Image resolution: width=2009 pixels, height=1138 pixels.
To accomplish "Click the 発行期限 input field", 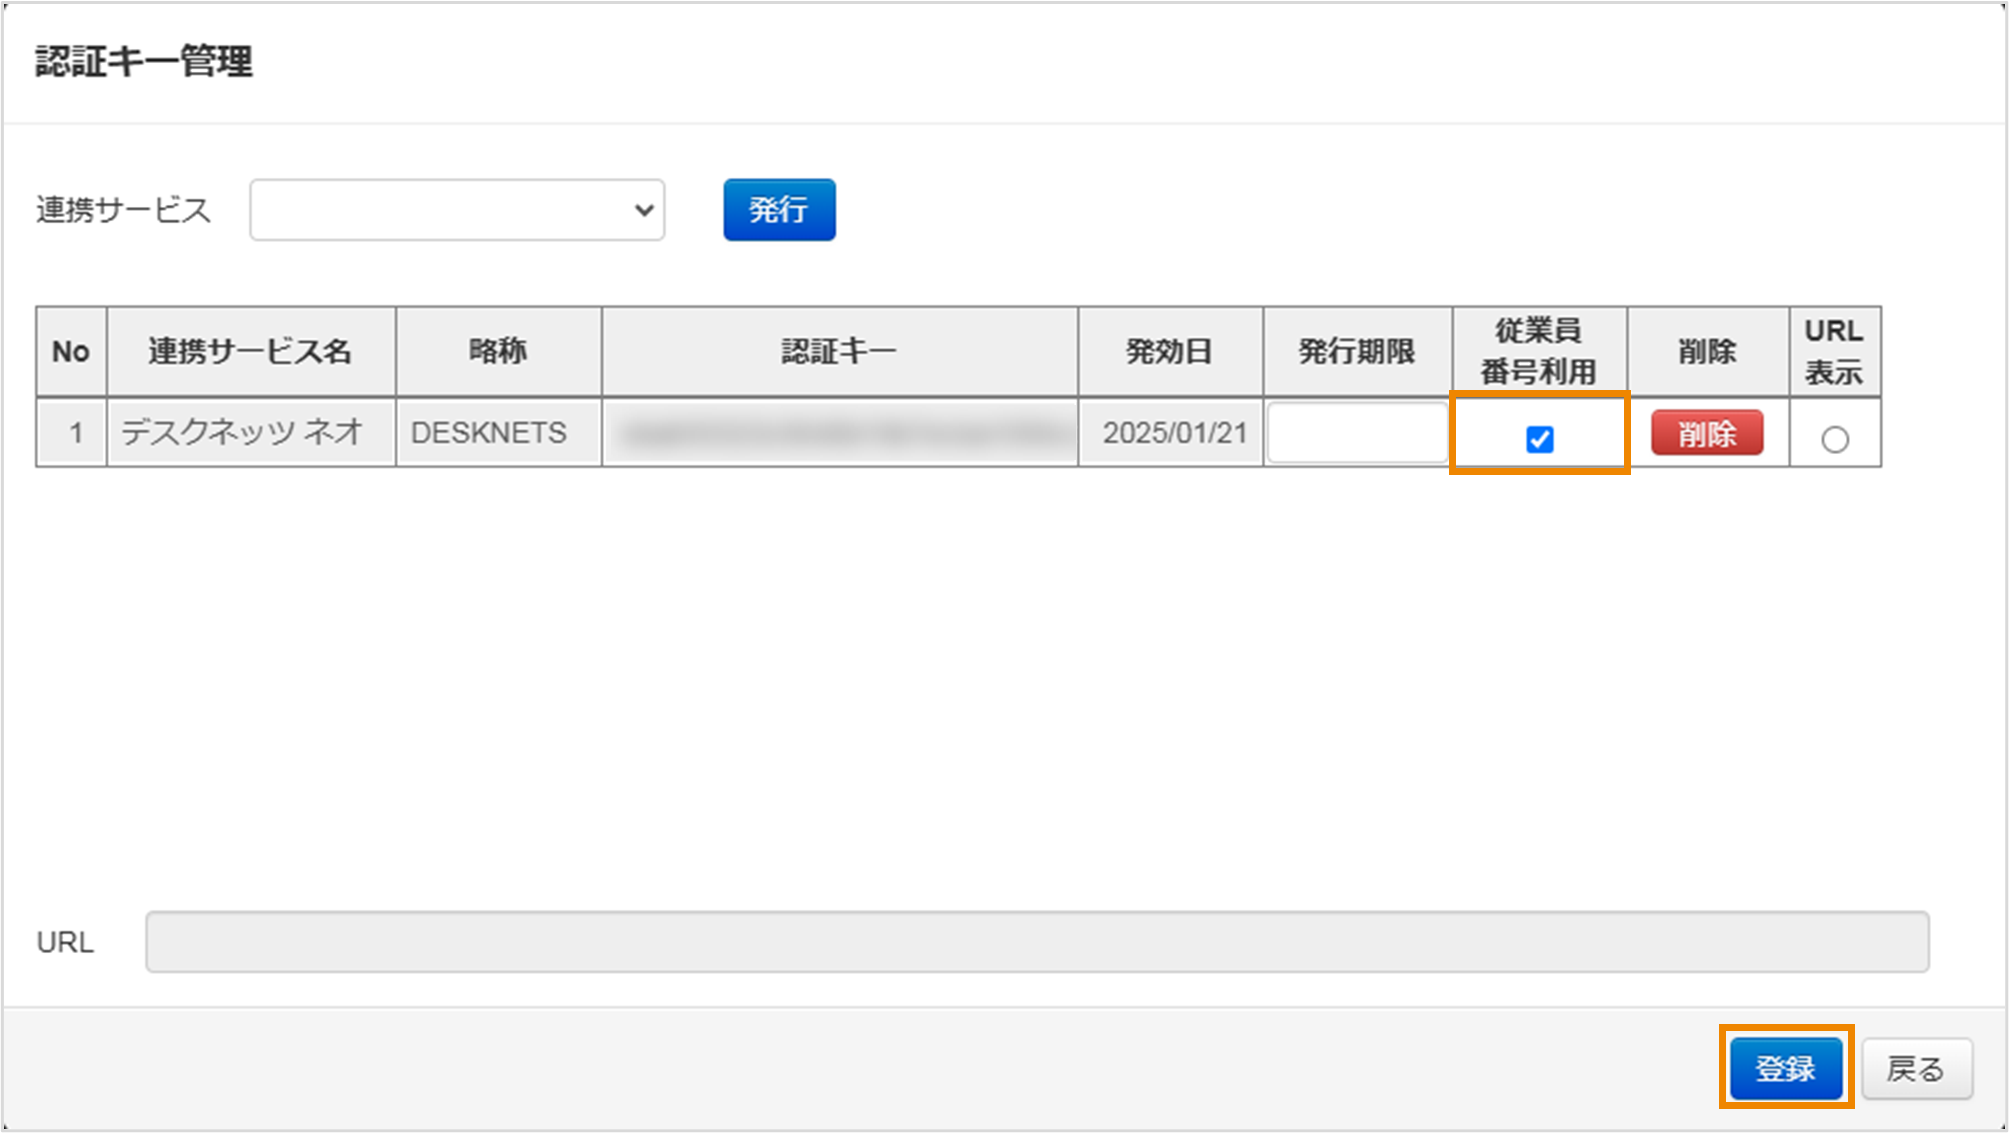I will [x=1356, y=433].
